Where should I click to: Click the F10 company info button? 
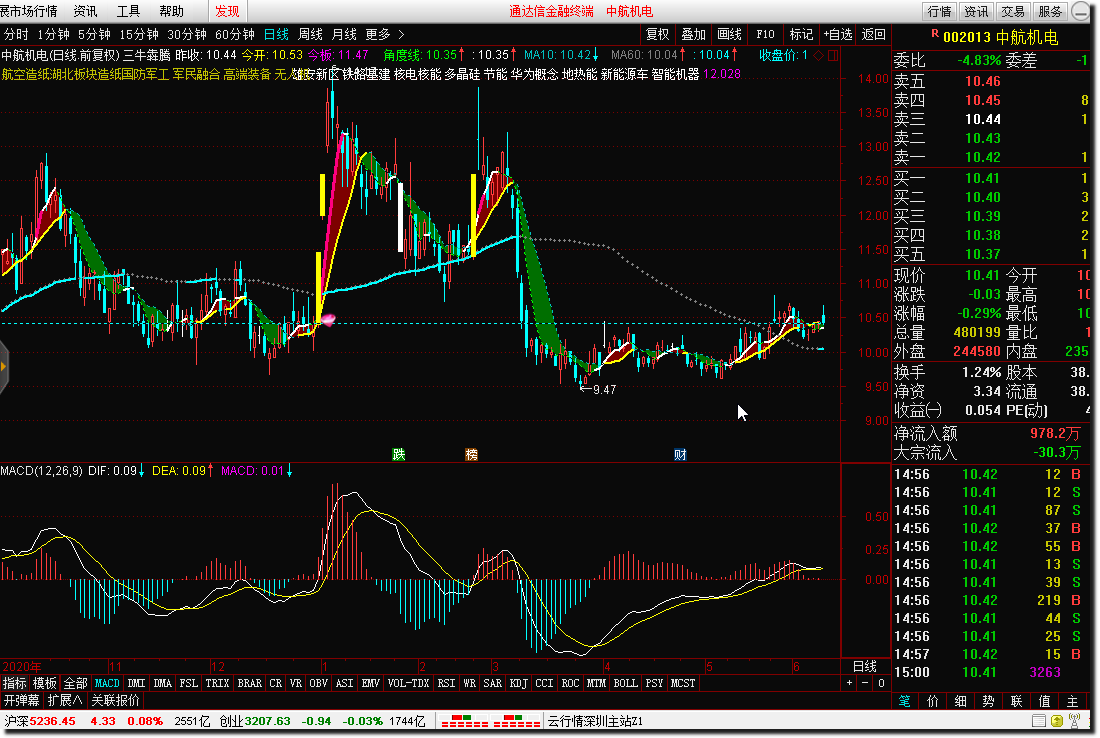[765, 34]
